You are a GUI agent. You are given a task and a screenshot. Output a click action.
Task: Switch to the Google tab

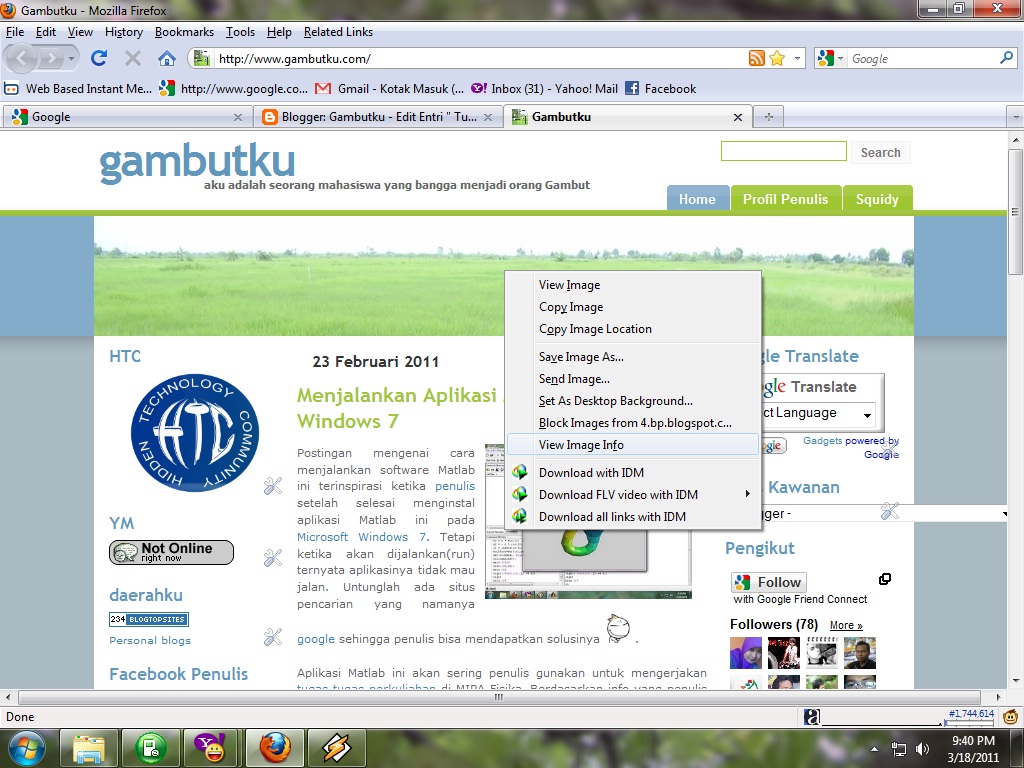coord(126,117)
